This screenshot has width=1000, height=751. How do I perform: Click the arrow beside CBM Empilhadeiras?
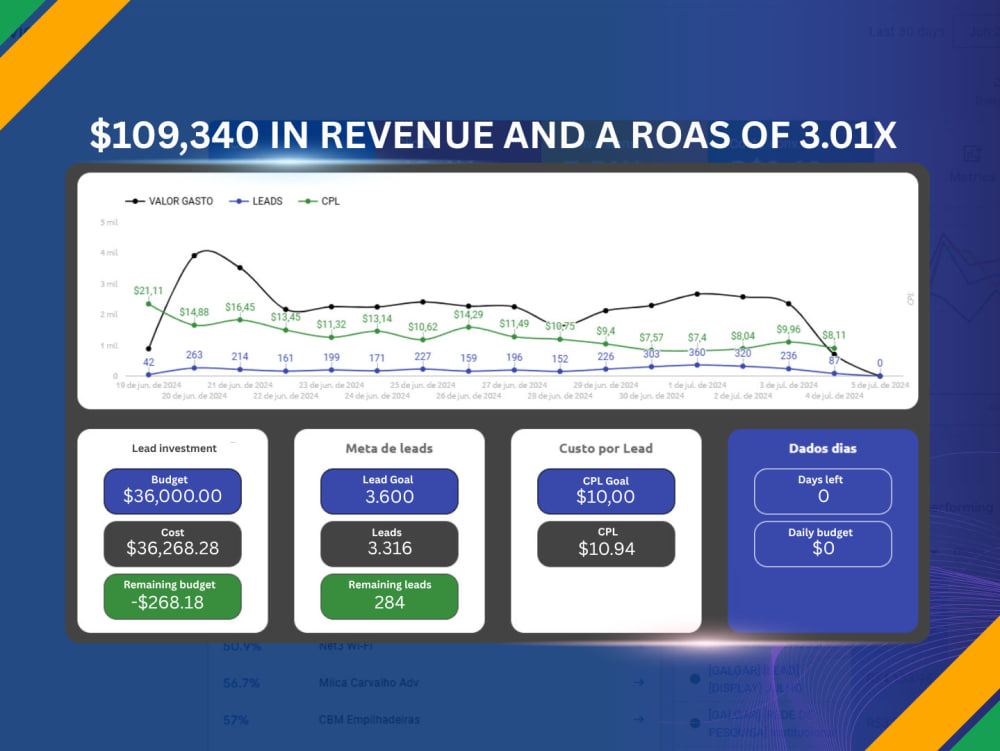[638, 720]
